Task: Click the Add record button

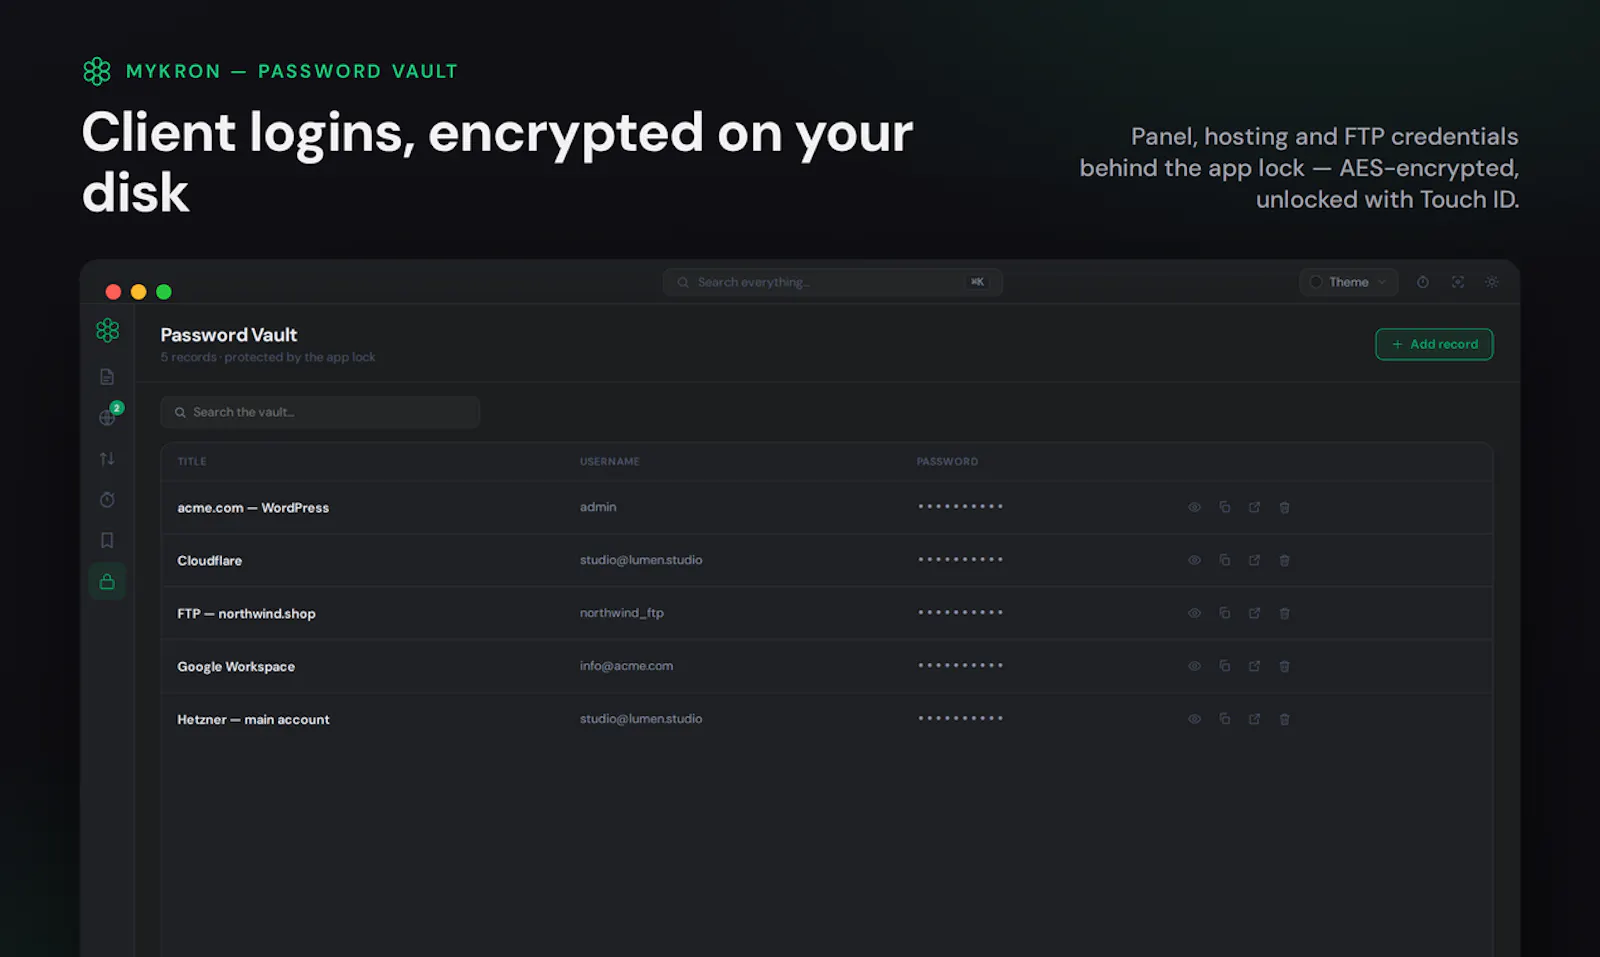Action: tap(1434, 344)
